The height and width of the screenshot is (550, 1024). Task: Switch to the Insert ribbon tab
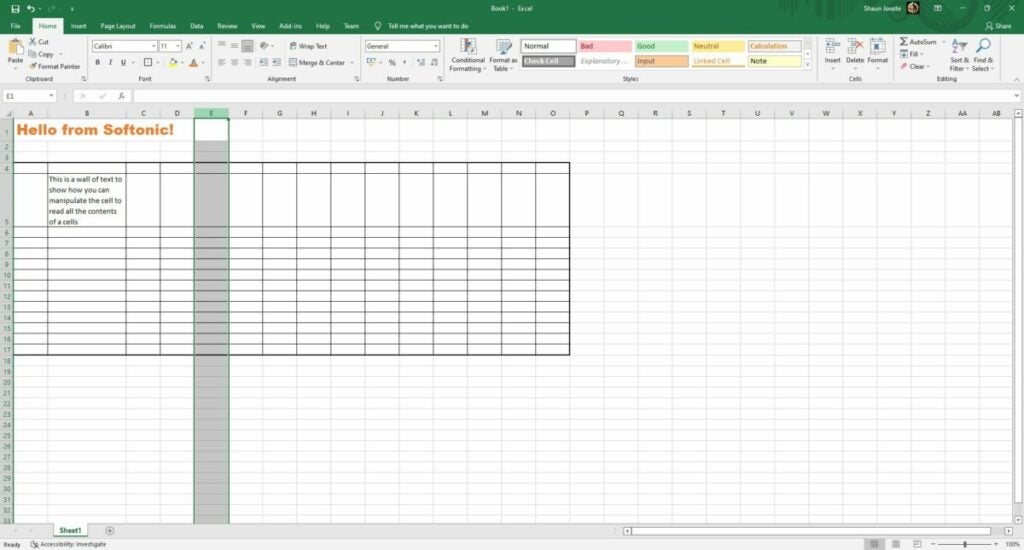[x=78, y=26]
